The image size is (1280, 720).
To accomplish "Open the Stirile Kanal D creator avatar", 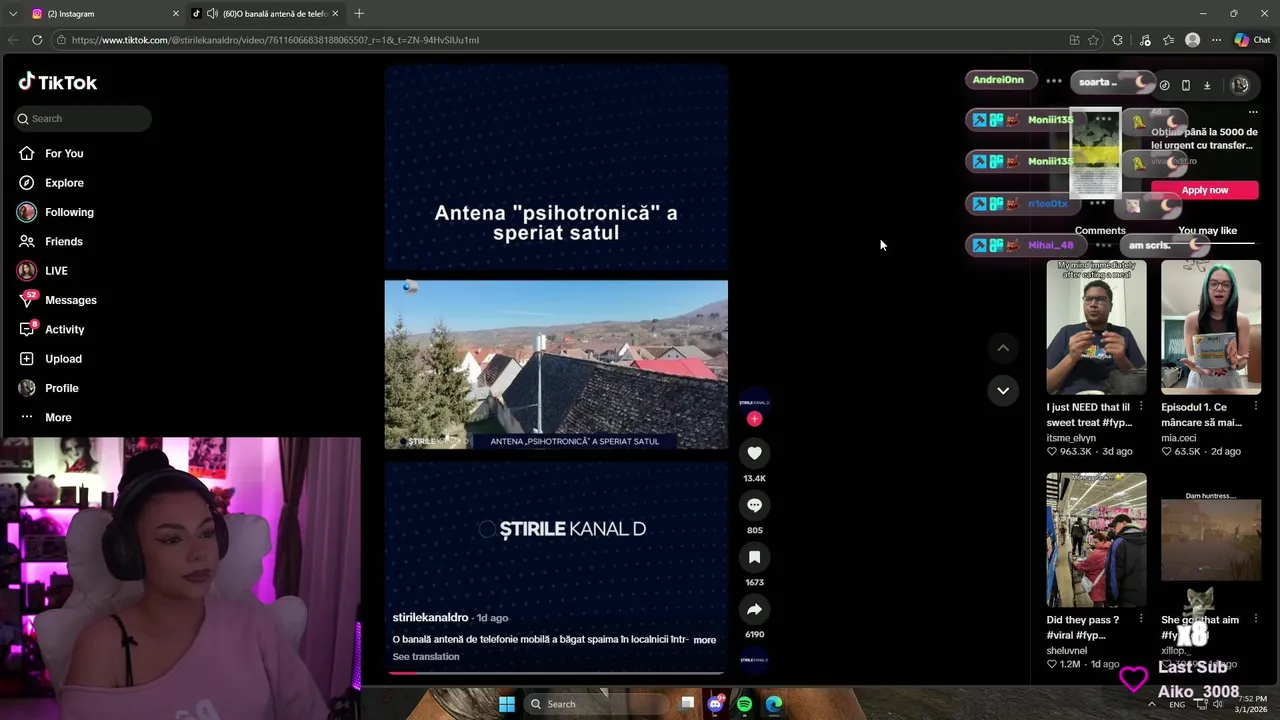I will [x=754, y=402].
